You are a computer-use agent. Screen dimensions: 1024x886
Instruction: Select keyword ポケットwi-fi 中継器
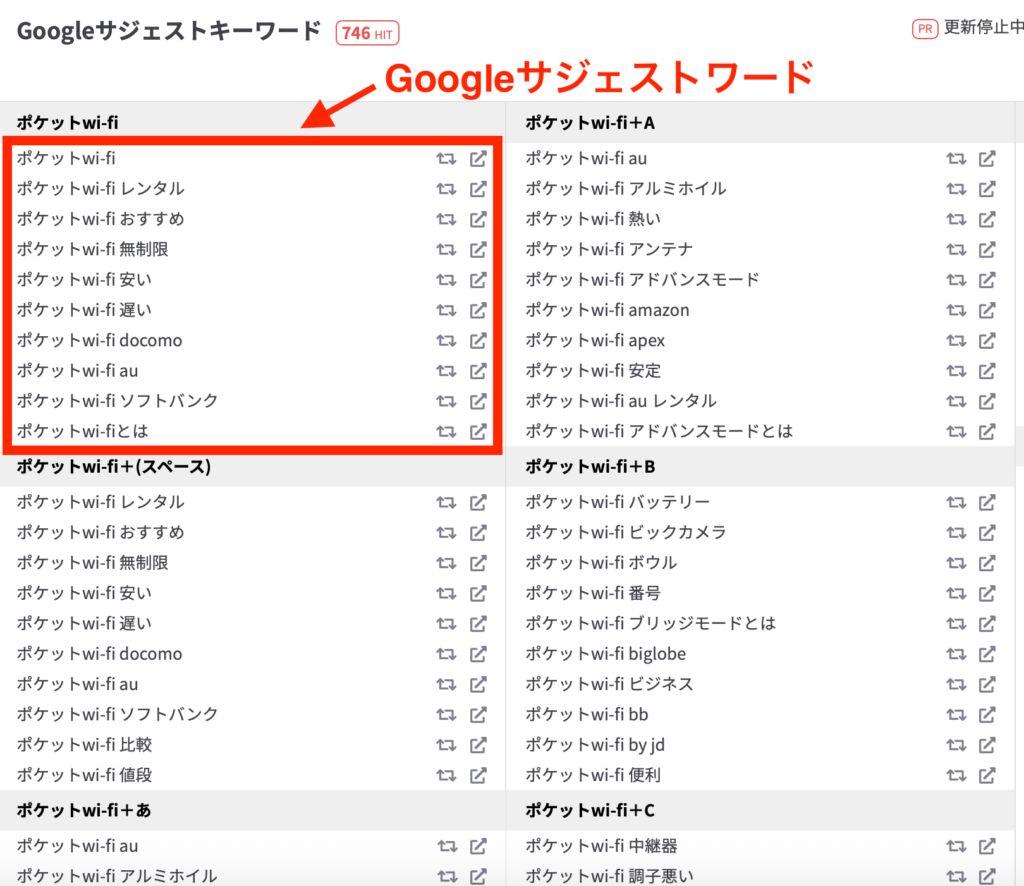pyautogui.click(x=601, y=846)
